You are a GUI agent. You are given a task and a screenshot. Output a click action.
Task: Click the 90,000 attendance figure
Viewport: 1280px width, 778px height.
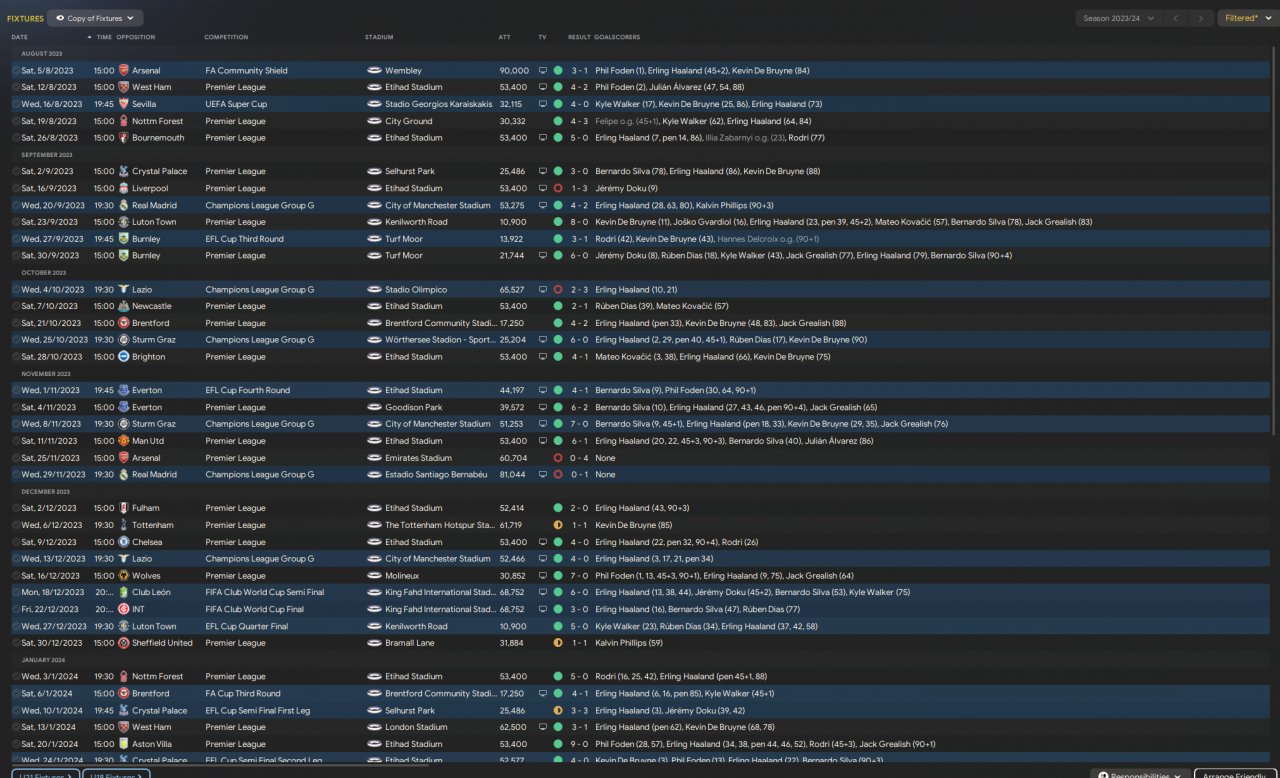pos(514,71)
